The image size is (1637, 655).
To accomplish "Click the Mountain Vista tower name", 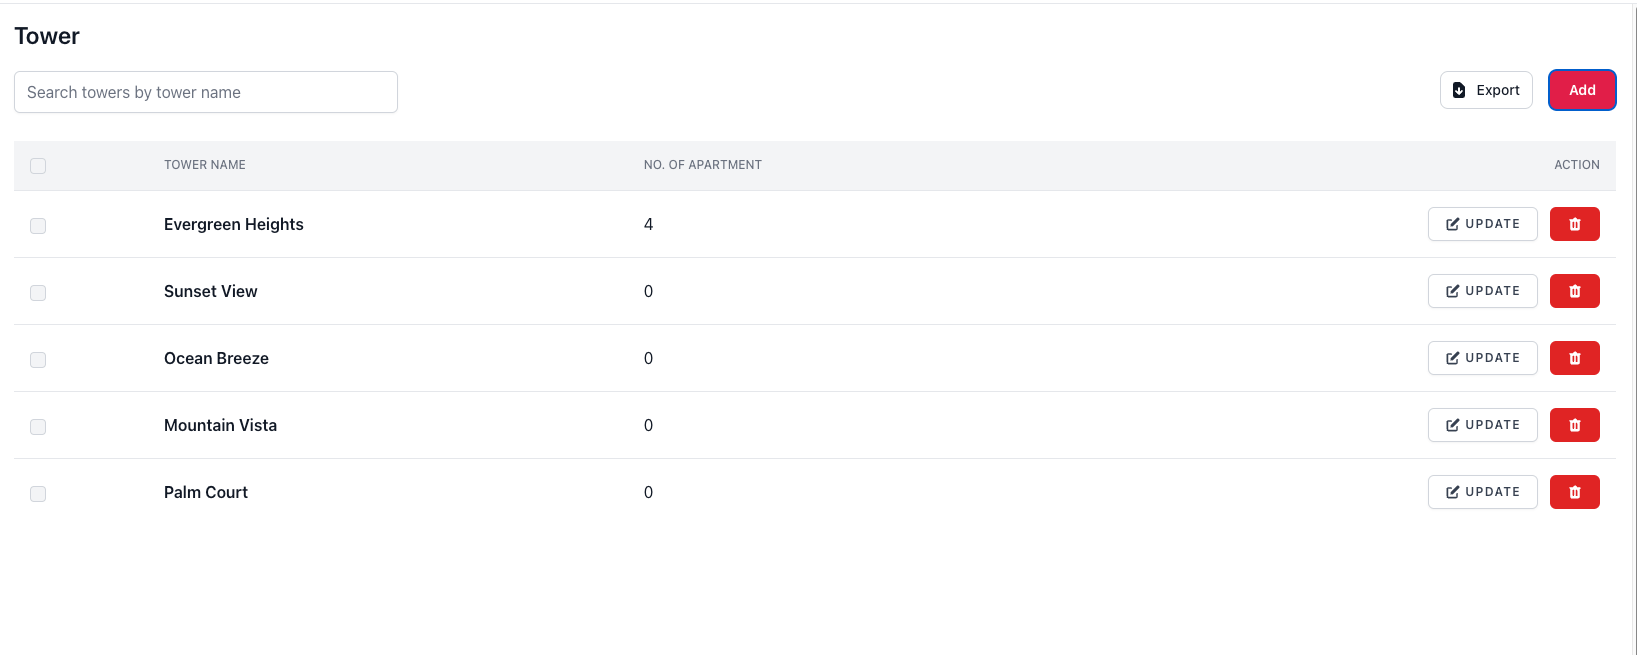I will [x=220, y=425].
